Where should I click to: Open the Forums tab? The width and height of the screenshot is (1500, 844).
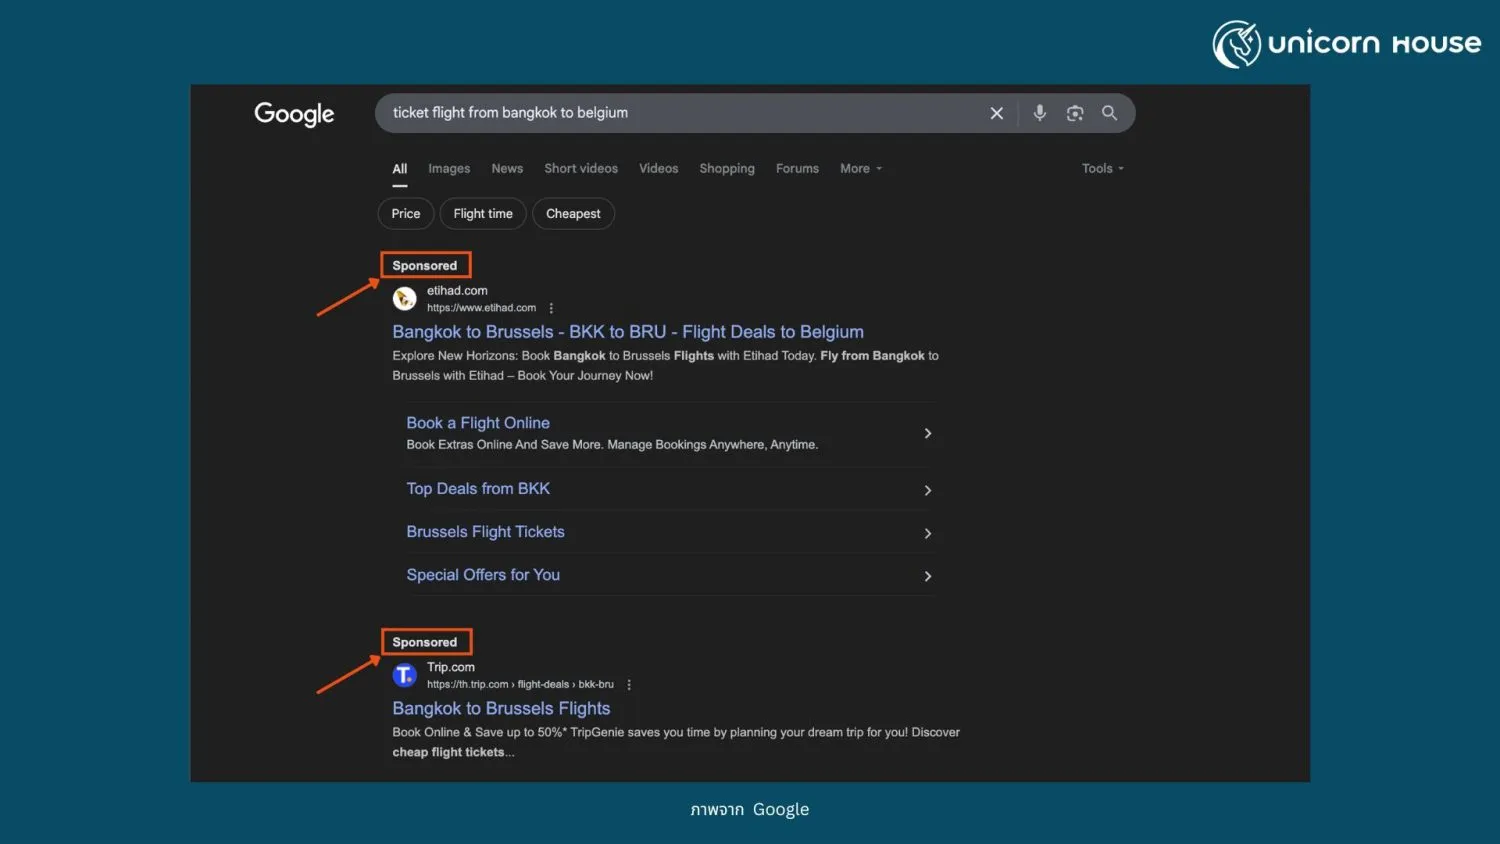(x=797, y=169)
